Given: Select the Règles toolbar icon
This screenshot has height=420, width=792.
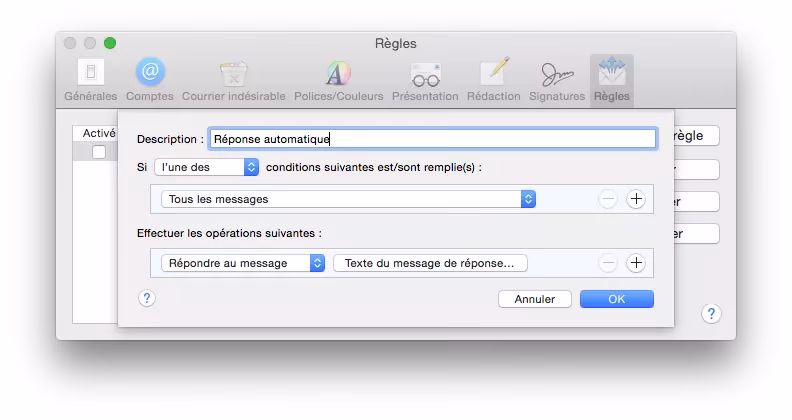Looking at the screenshot, I should point(612,81).
